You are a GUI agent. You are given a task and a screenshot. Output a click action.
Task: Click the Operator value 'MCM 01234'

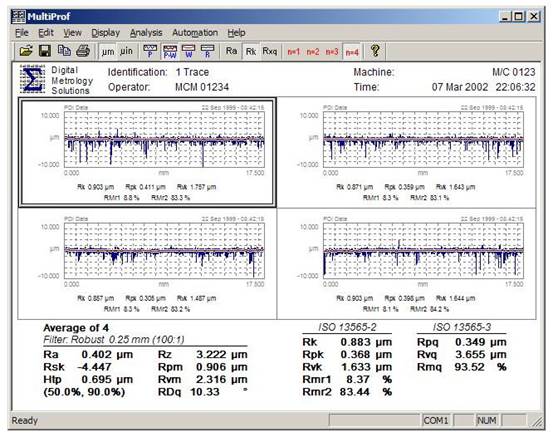[x=202, y=87]
